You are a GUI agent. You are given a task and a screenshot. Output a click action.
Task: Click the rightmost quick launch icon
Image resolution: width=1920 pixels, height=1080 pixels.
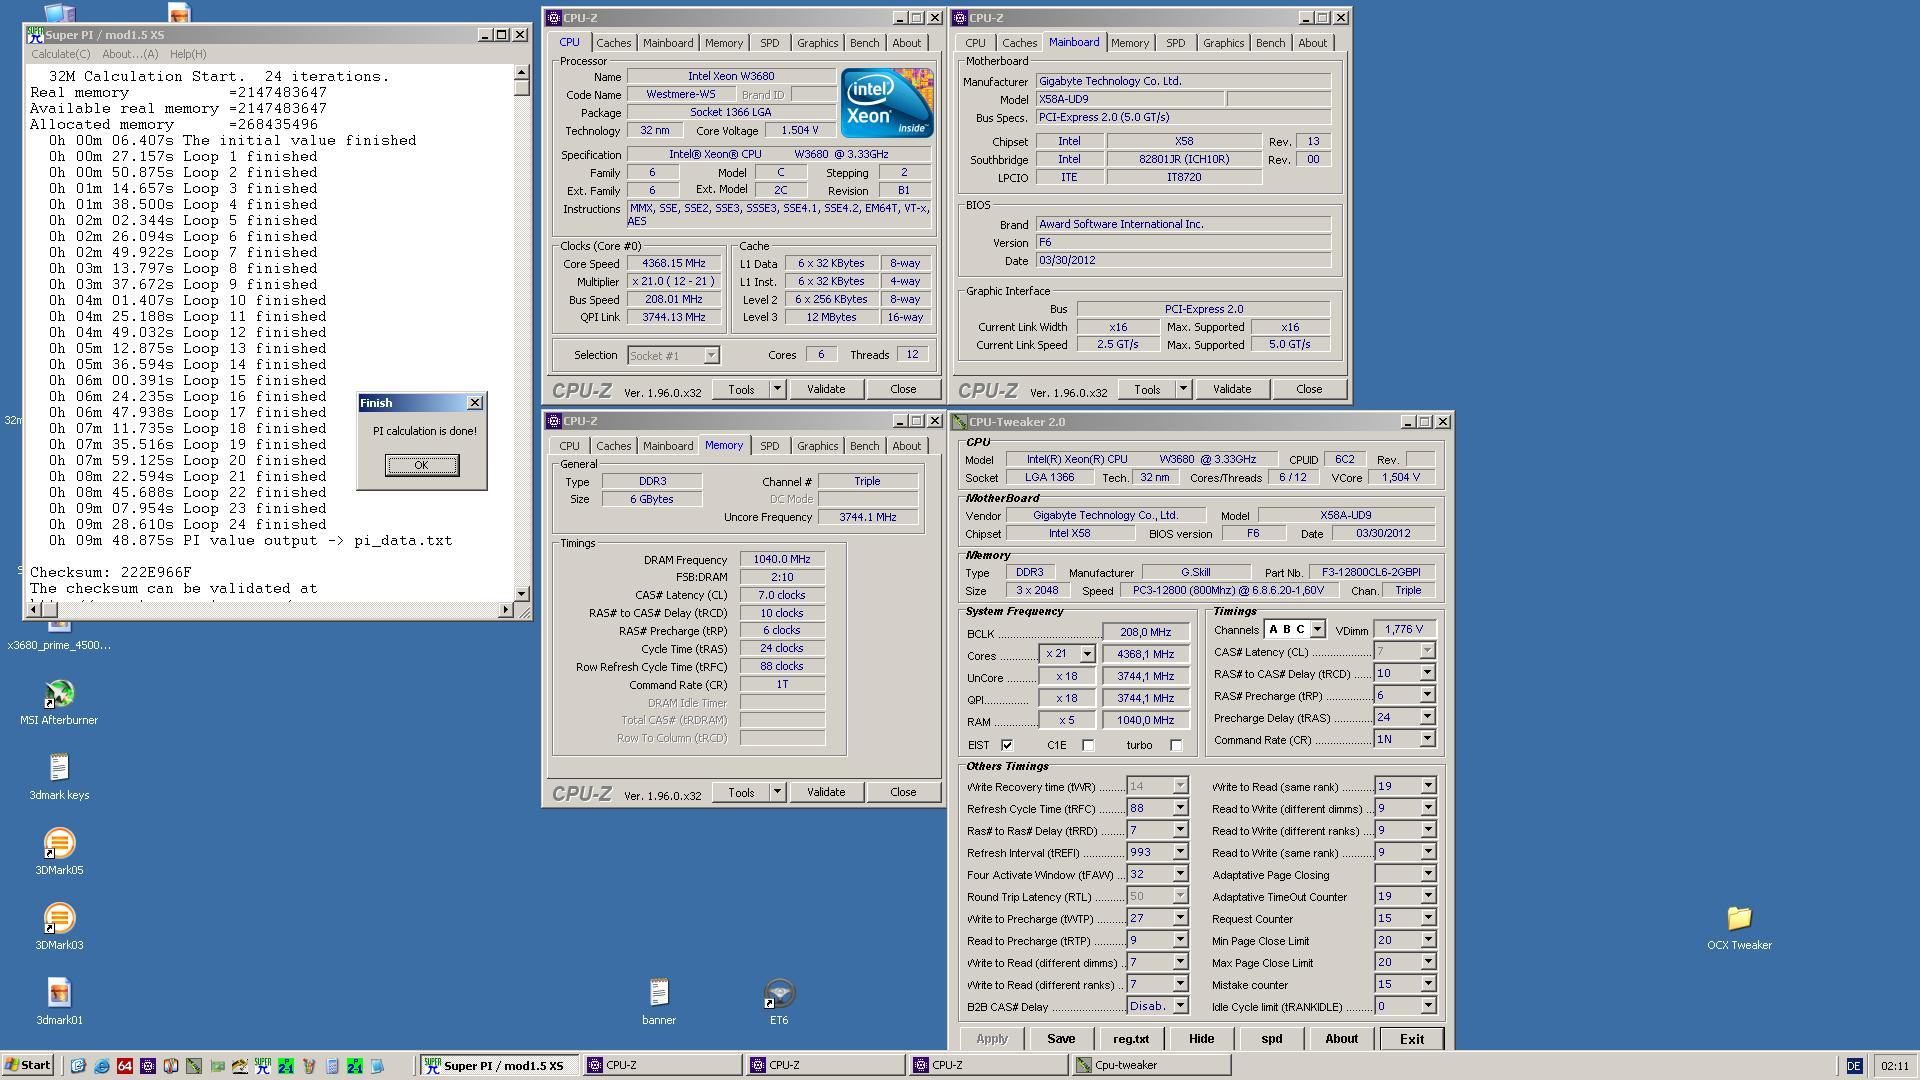point(377,1066)
